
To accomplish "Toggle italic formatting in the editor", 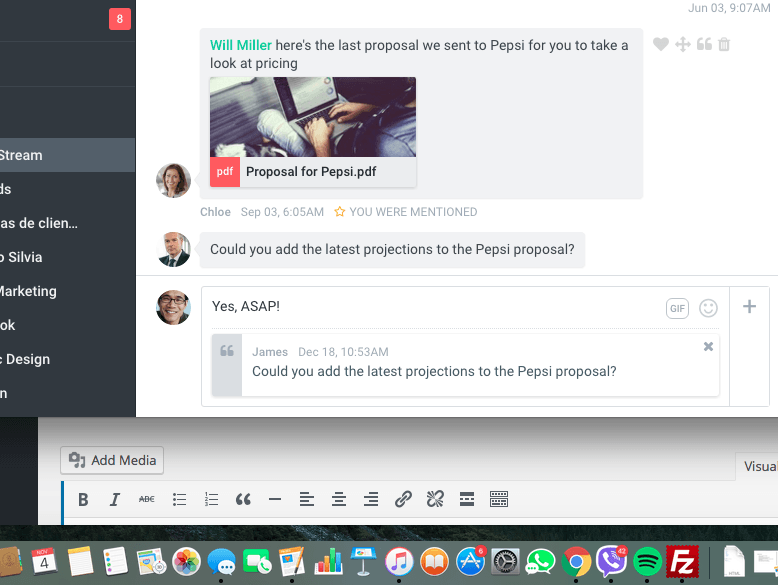I will pyautogui.click(x=115, y=499).
